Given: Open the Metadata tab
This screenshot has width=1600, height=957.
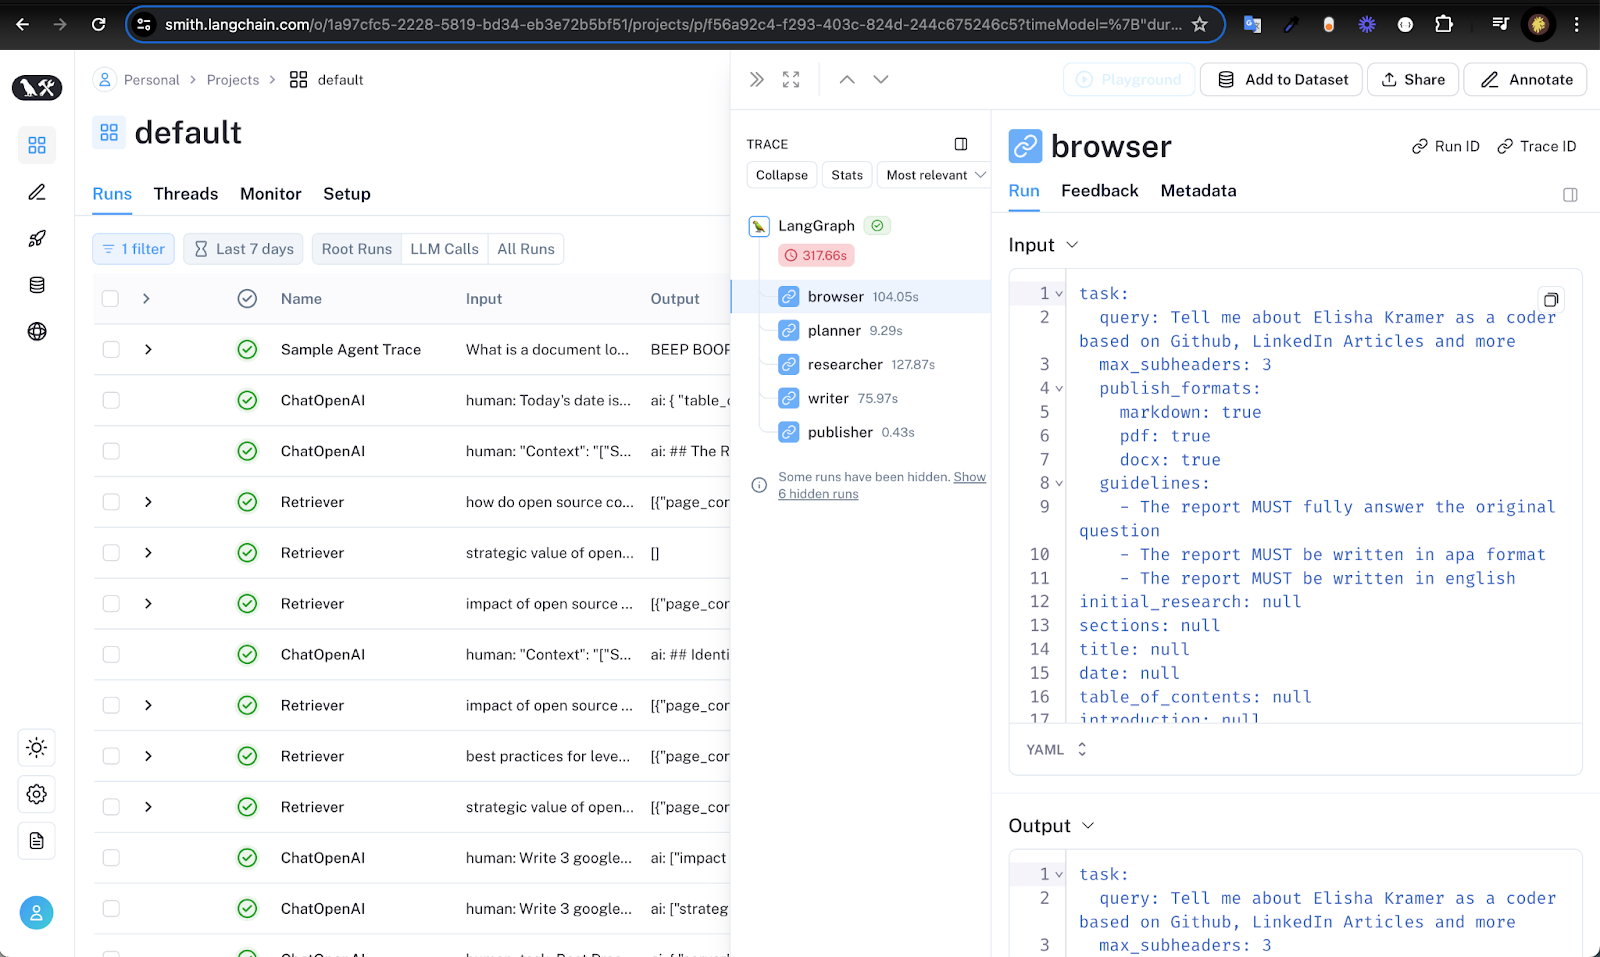Looking at the screenshot, I should [x=1198, y=191].
